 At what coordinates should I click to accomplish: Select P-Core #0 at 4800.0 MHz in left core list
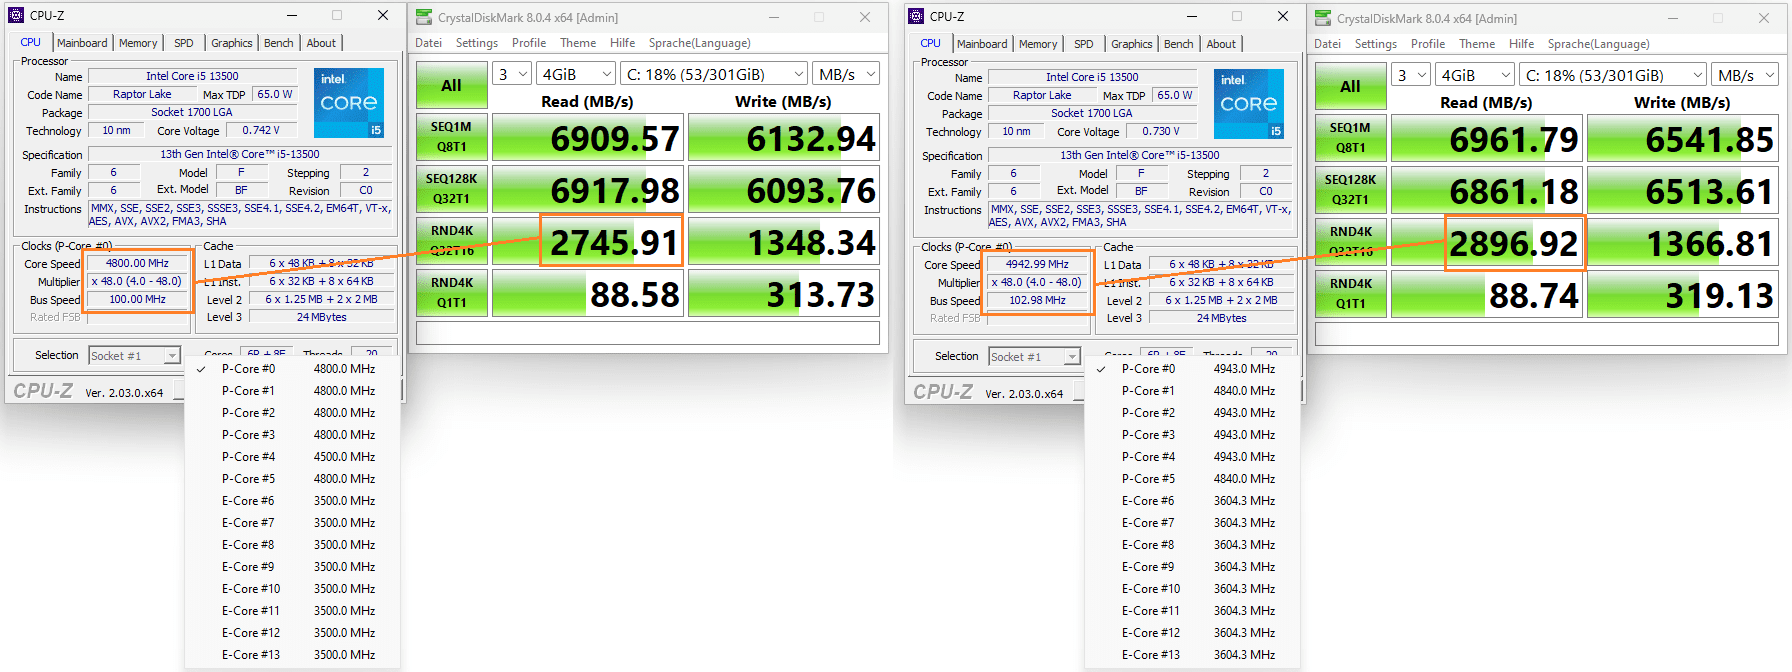[293, 369]
